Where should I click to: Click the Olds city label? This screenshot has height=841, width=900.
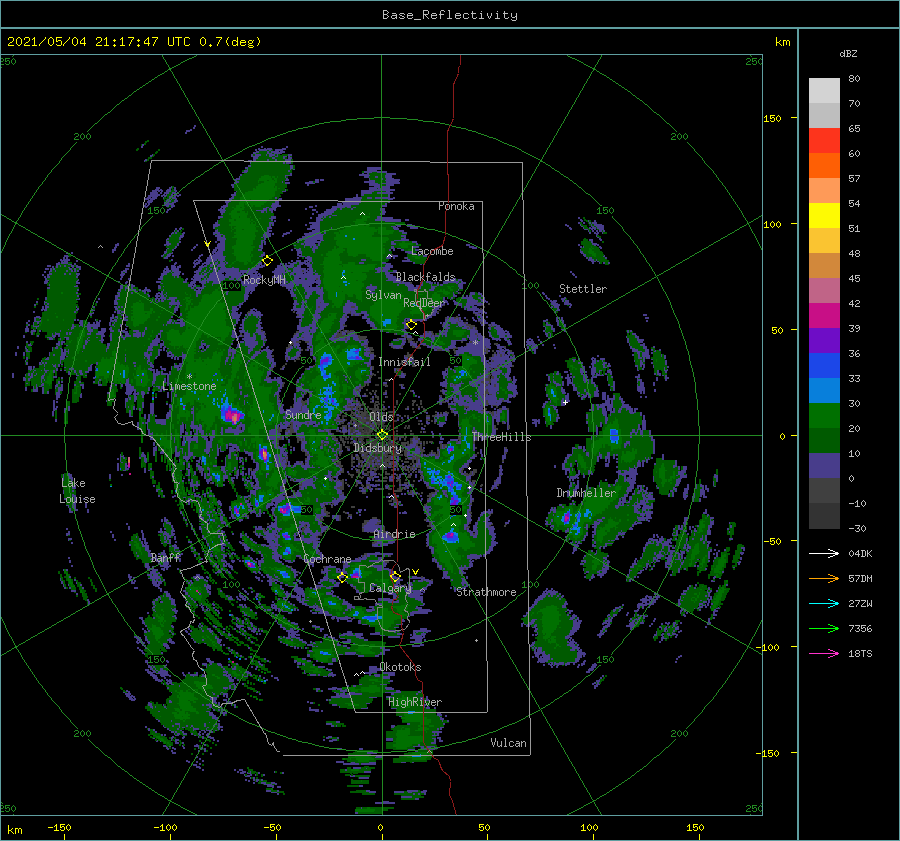[381, 417]
